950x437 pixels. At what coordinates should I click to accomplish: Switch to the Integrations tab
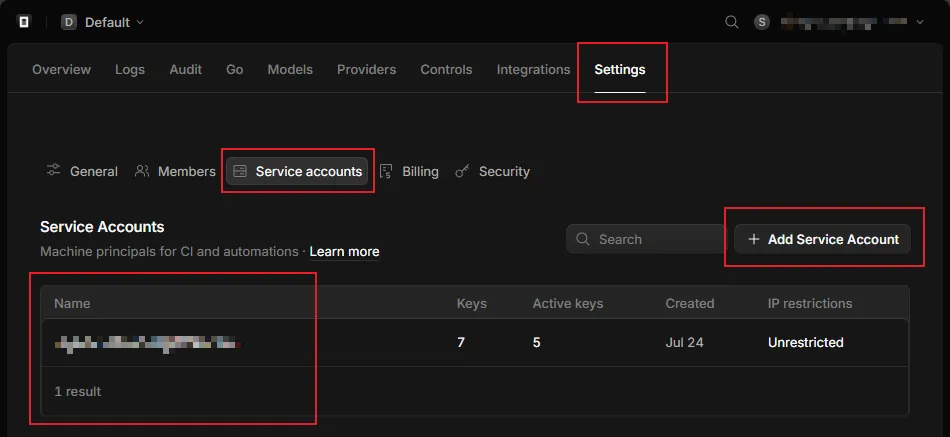click(533, 70)
